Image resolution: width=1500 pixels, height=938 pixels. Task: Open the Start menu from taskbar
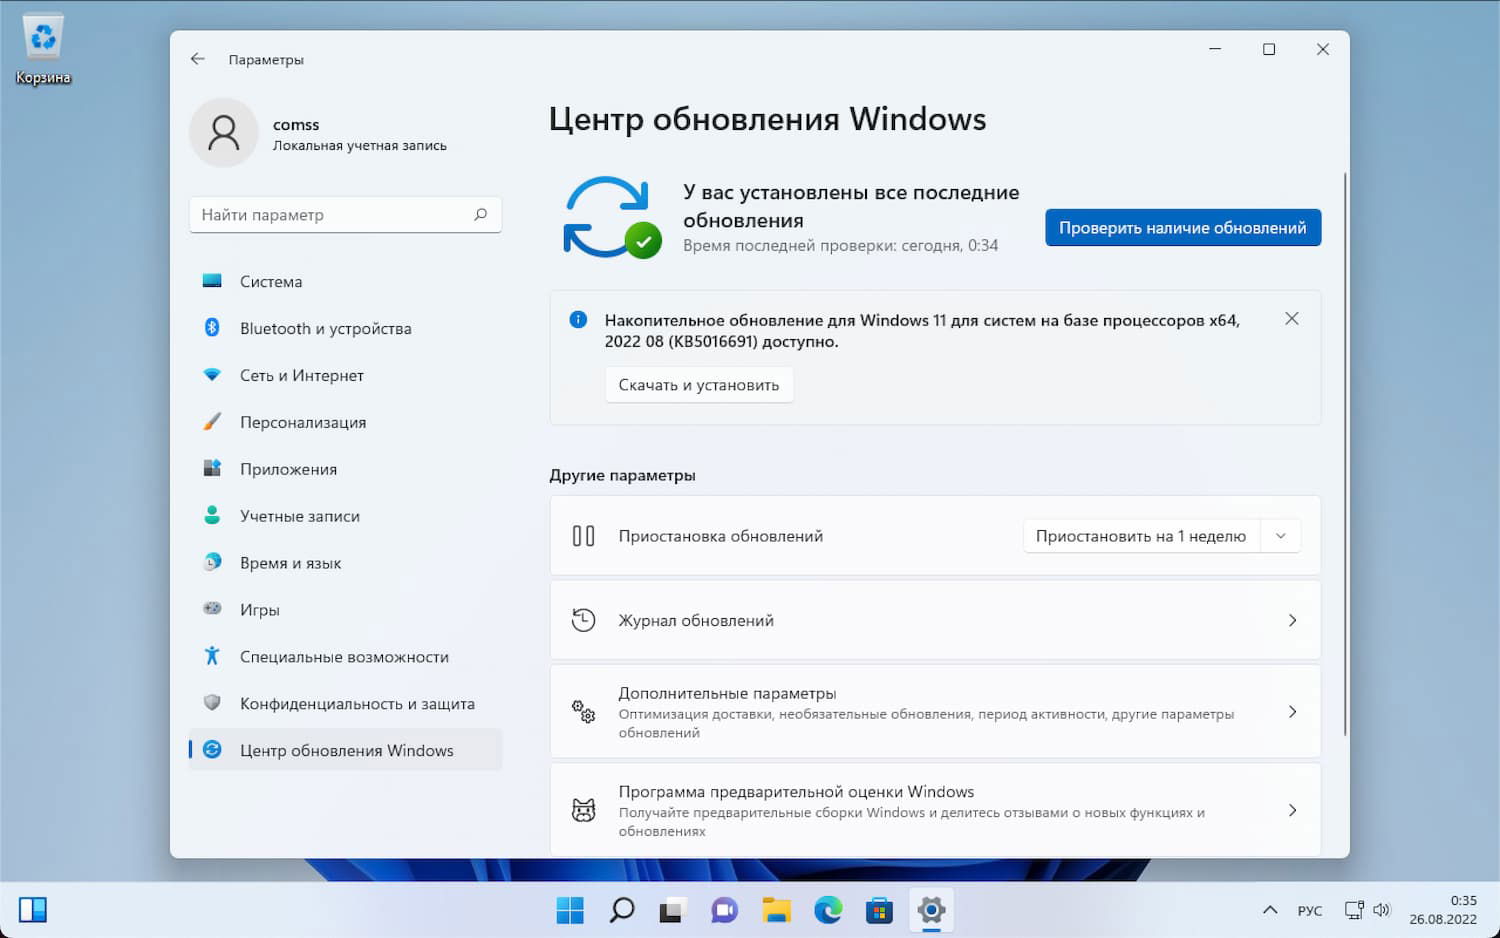pos(569,910)
